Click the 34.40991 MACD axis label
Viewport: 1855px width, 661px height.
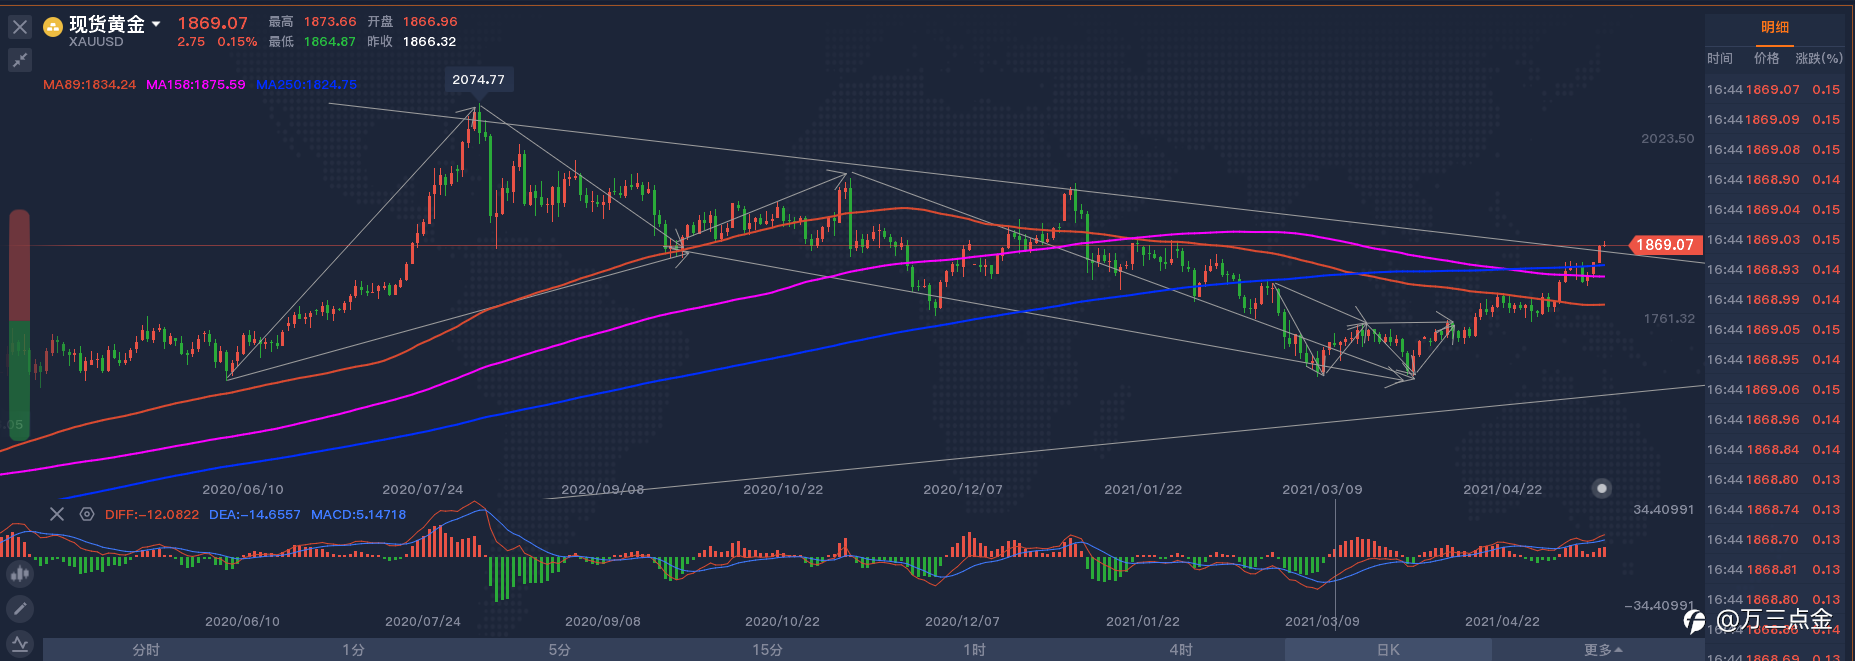coord(1664,510)
